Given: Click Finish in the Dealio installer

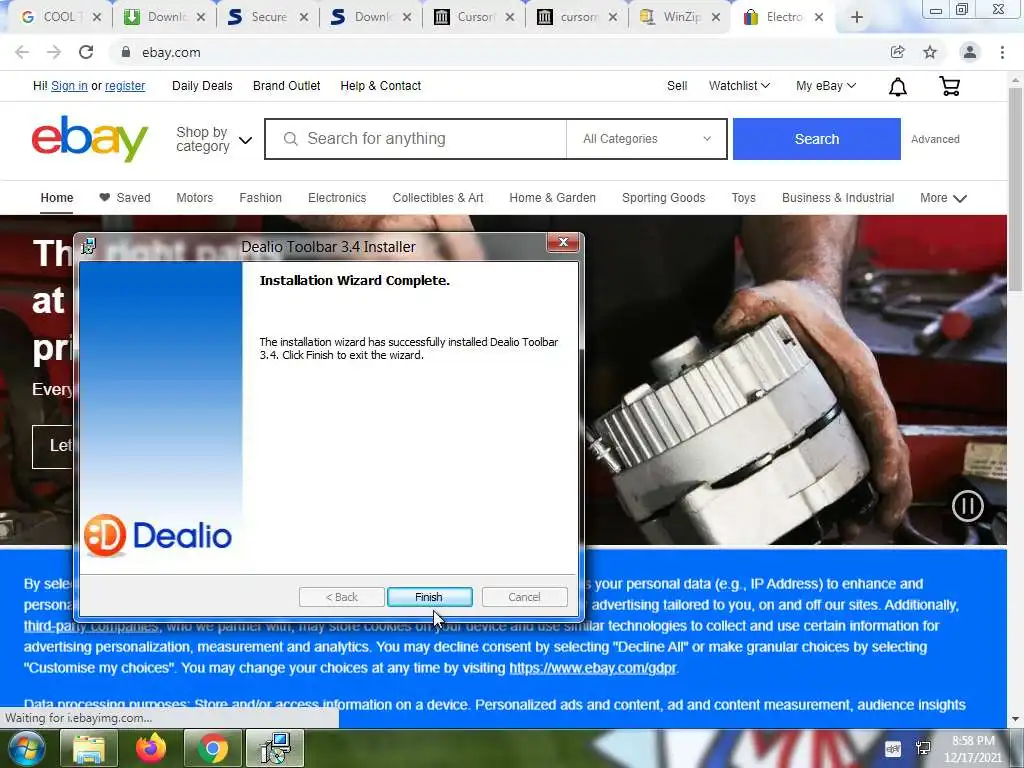Looking at the screenshot, I should point(429,597).
